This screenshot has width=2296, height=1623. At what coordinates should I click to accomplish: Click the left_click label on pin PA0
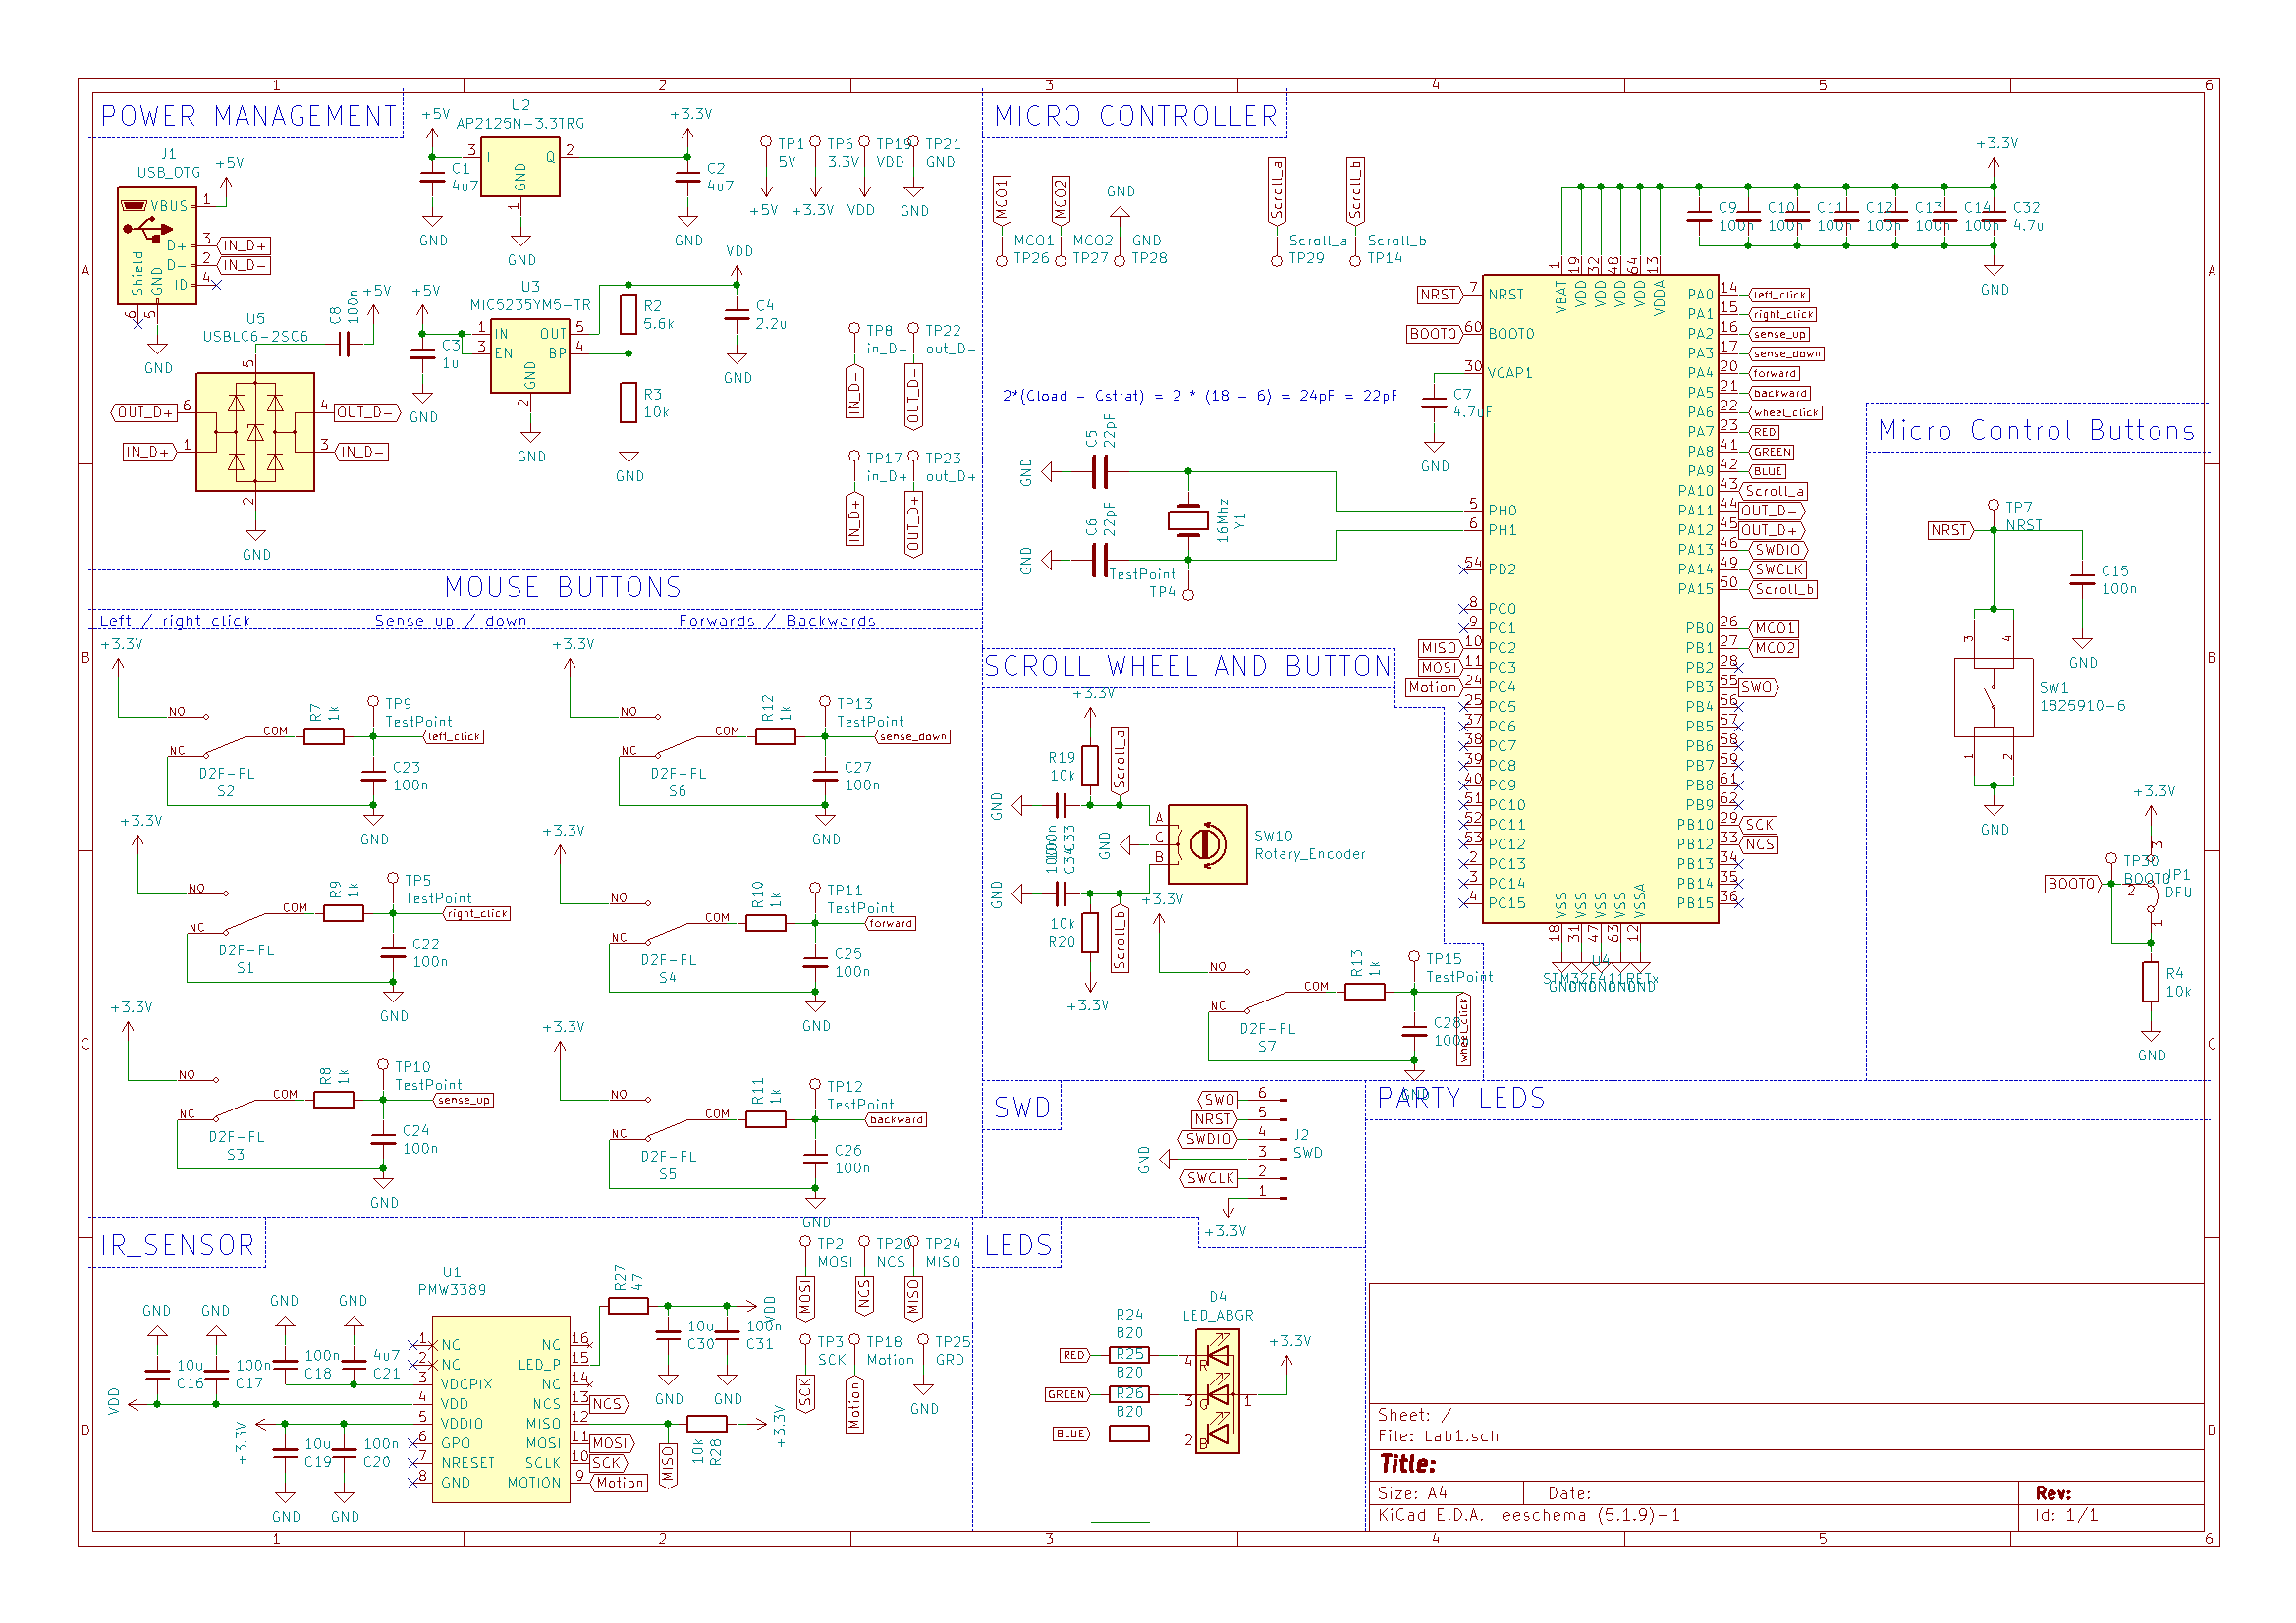coord(1779,295)
